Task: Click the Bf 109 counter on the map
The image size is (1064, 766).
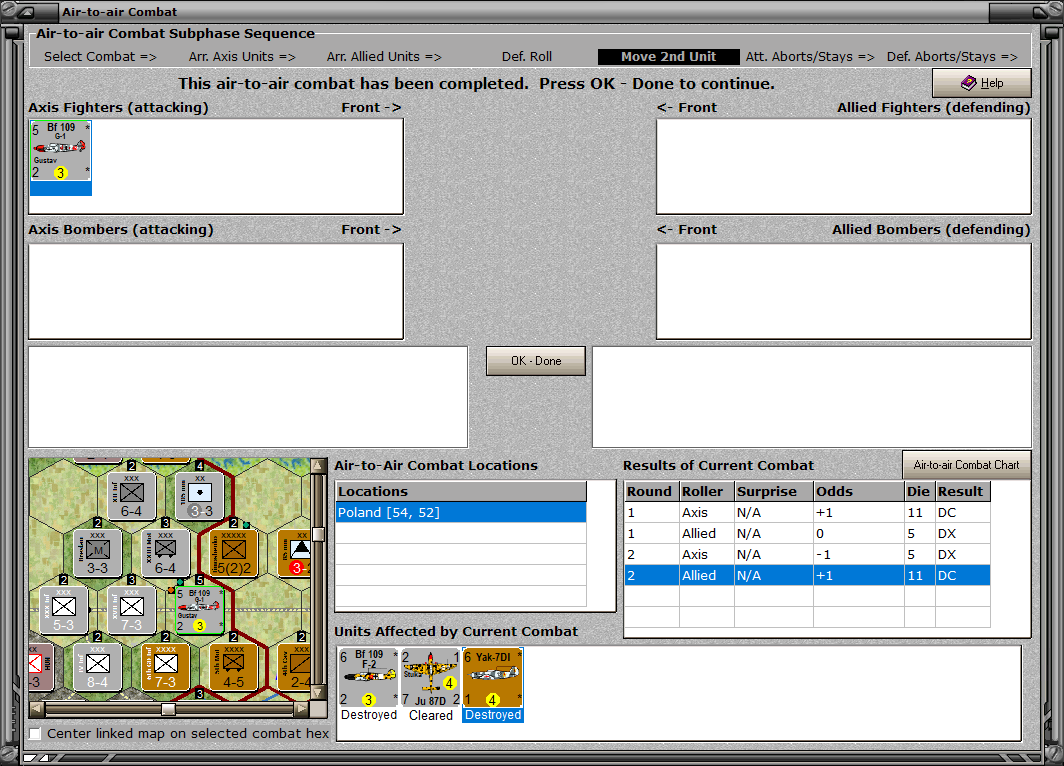Action: [200, 611]
